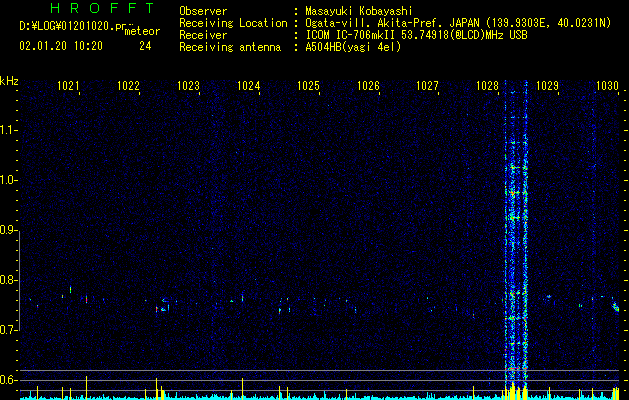This screenshot has width=629, height=400.
Task: Click the 1022 time axis marker
Action: 128,85
